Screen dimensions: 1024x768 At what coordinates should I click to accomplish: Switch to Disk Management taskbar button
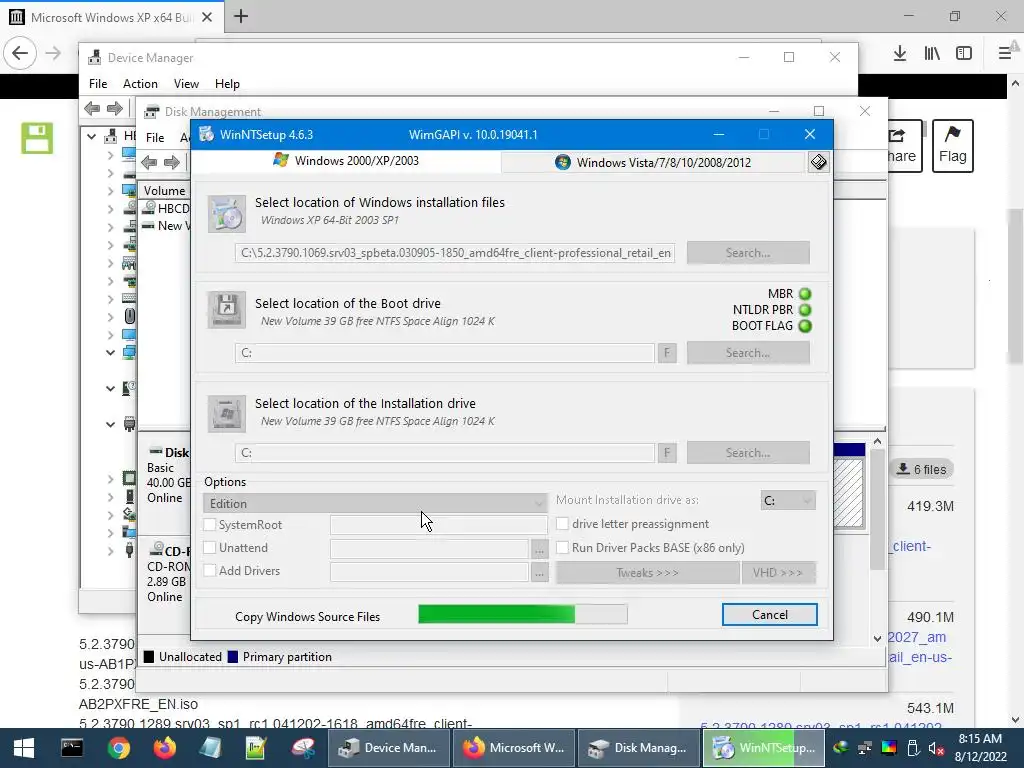(x=637, y=748)
